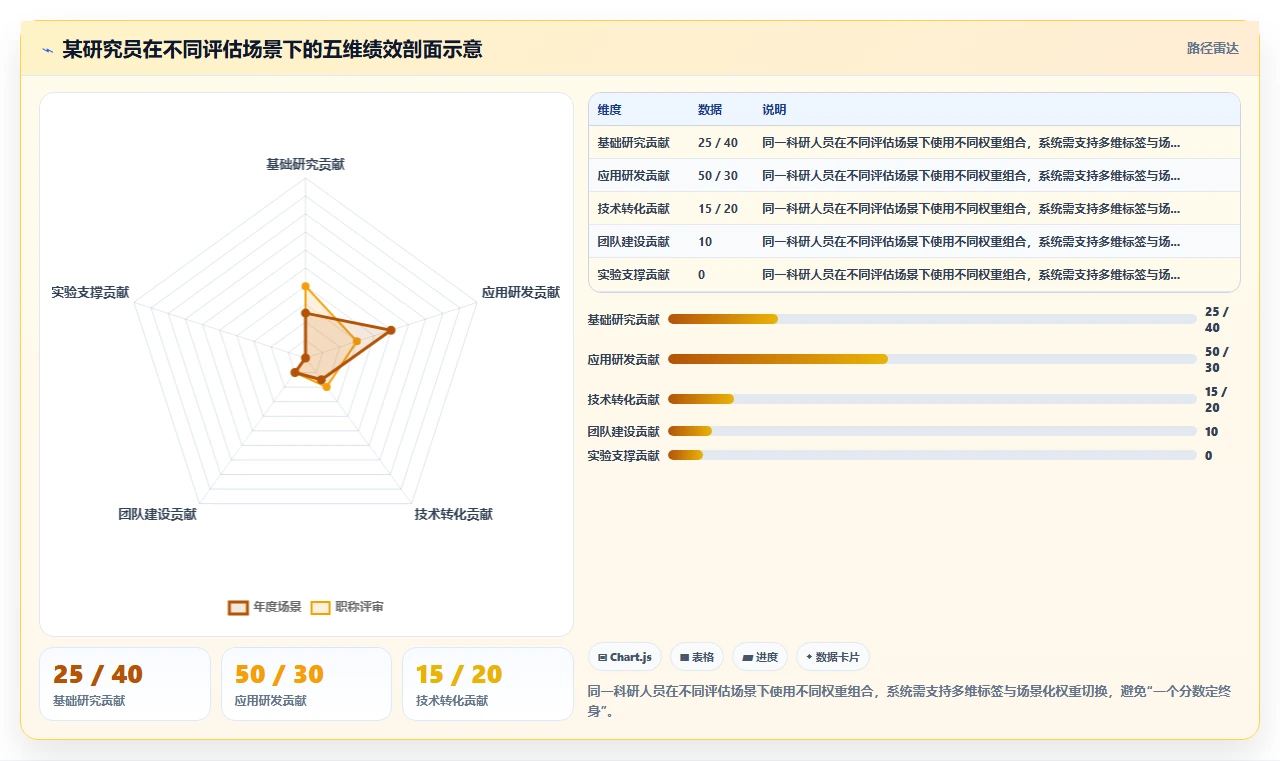
Task: Select the 团队建设贡献 table row name
Action: pyautogui.click(x=633, y=242)
